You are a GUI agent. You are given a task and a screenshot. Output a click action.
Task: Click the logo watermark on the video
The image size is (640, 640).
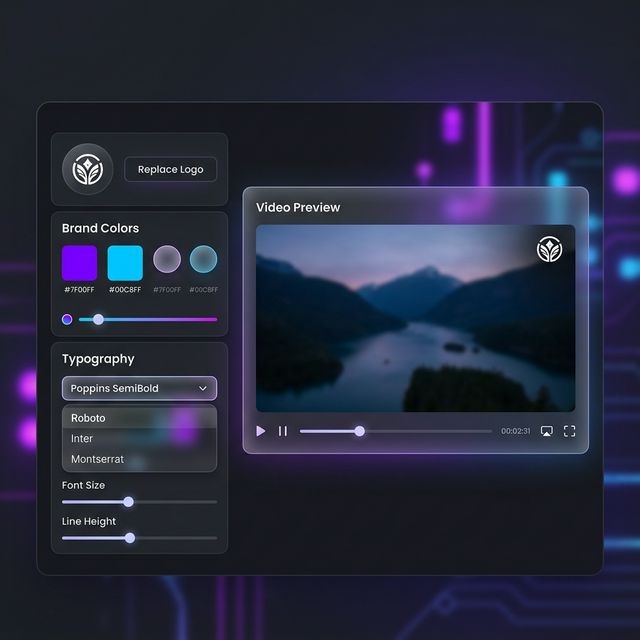(549, 249)
